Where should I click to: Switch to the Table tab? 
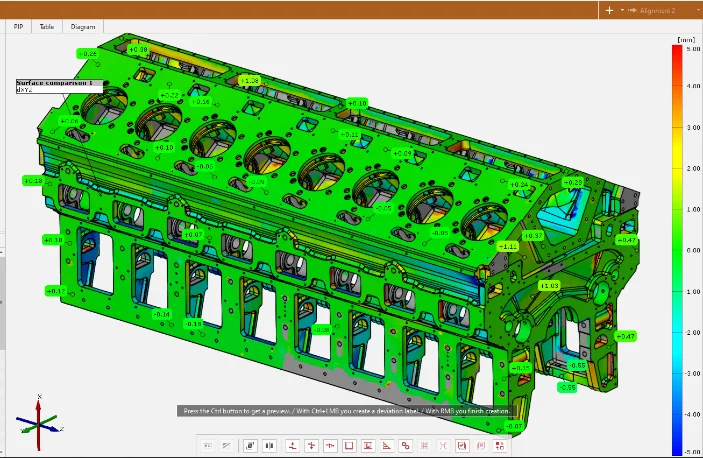(x=46, y=27)
